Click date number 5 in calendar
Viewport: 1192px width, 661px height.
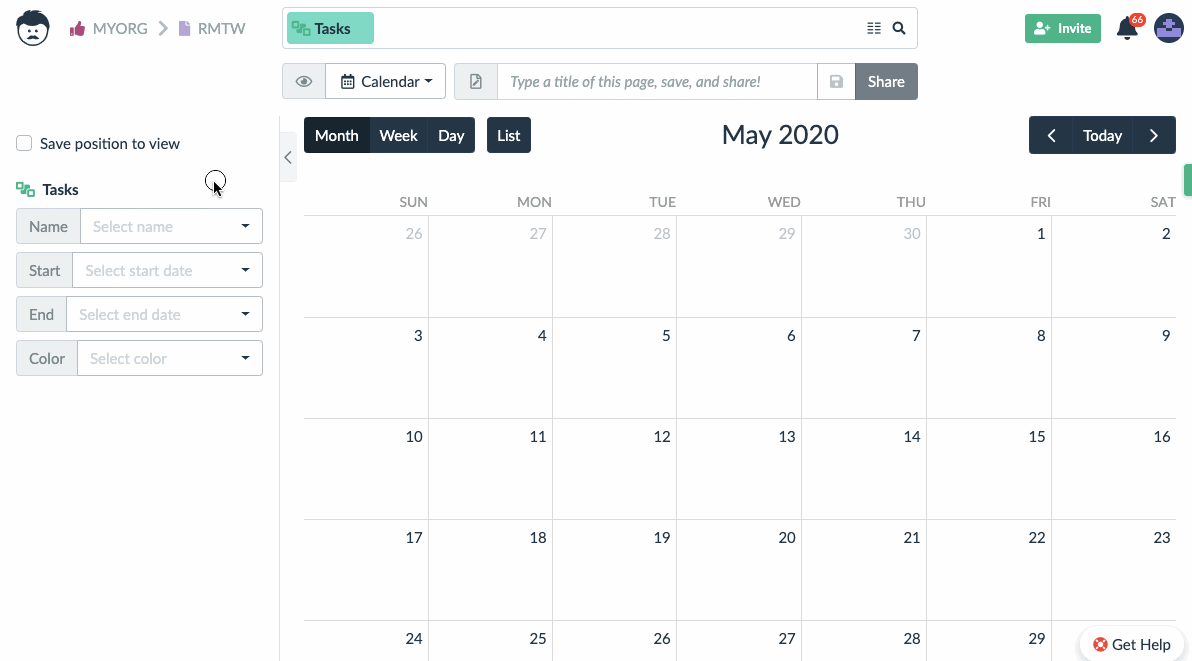(666, 336)
